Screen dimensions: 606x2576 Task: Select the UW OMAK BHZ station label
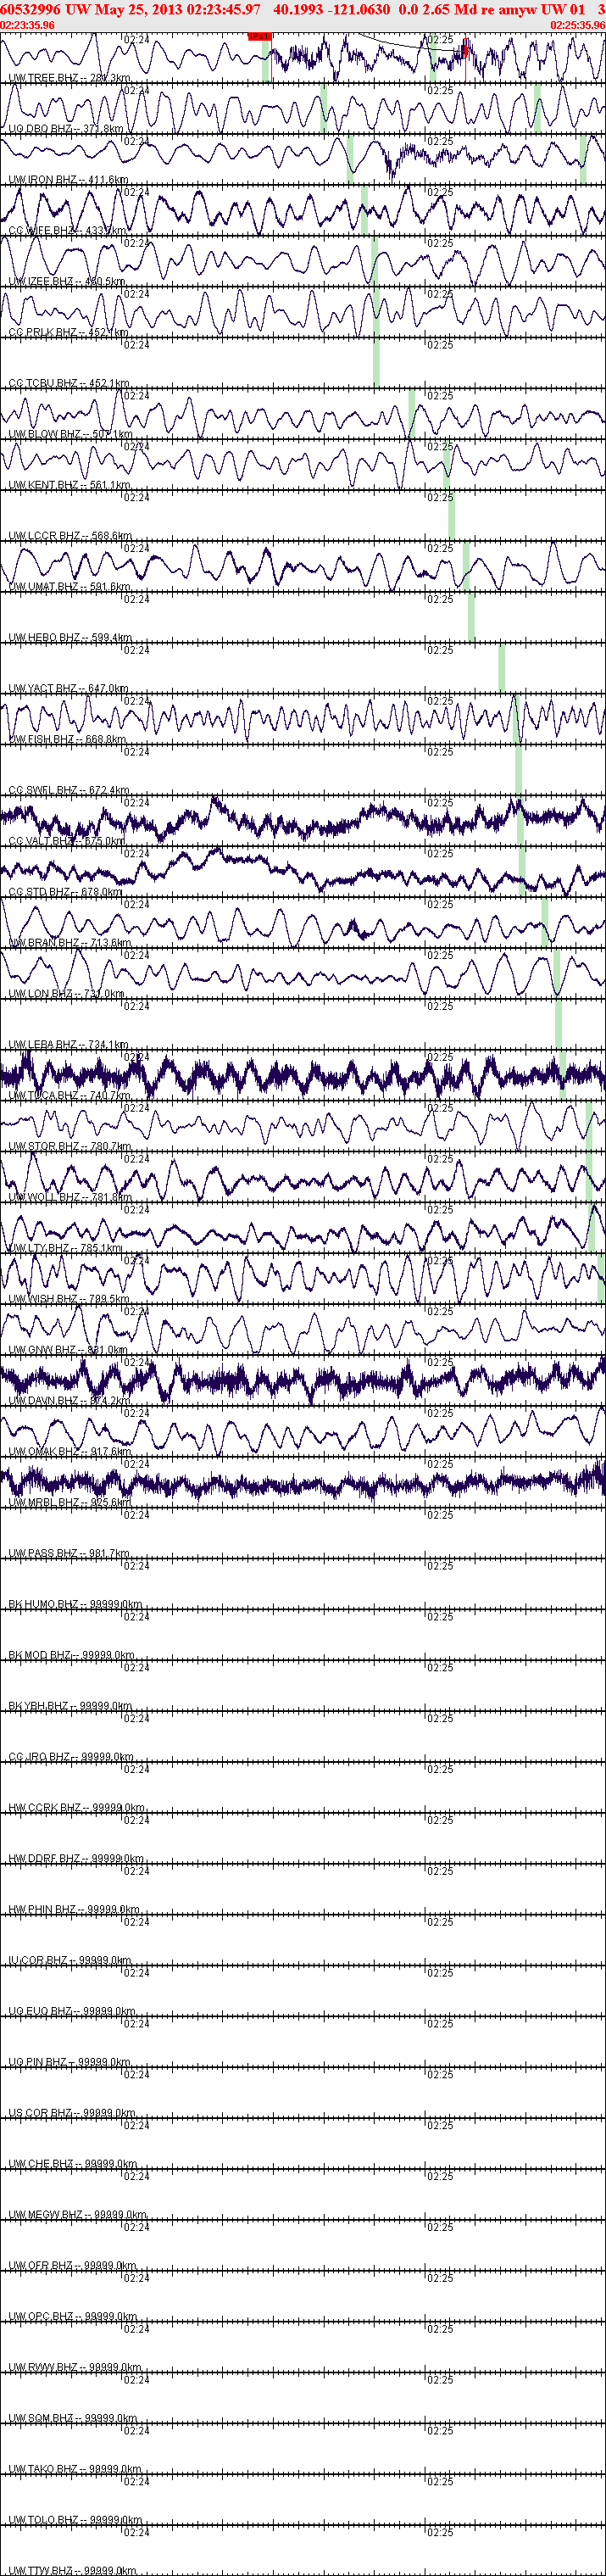point(70,1452)
